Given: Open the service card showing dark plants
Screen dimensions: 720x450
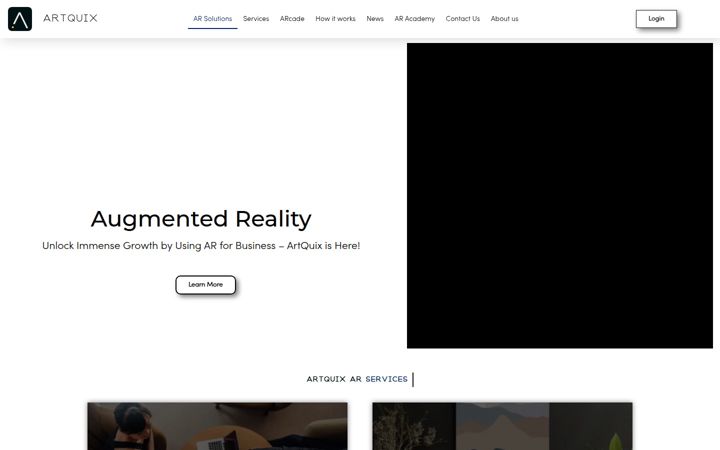Looking at the screenshot, I should tap(502, 426).
